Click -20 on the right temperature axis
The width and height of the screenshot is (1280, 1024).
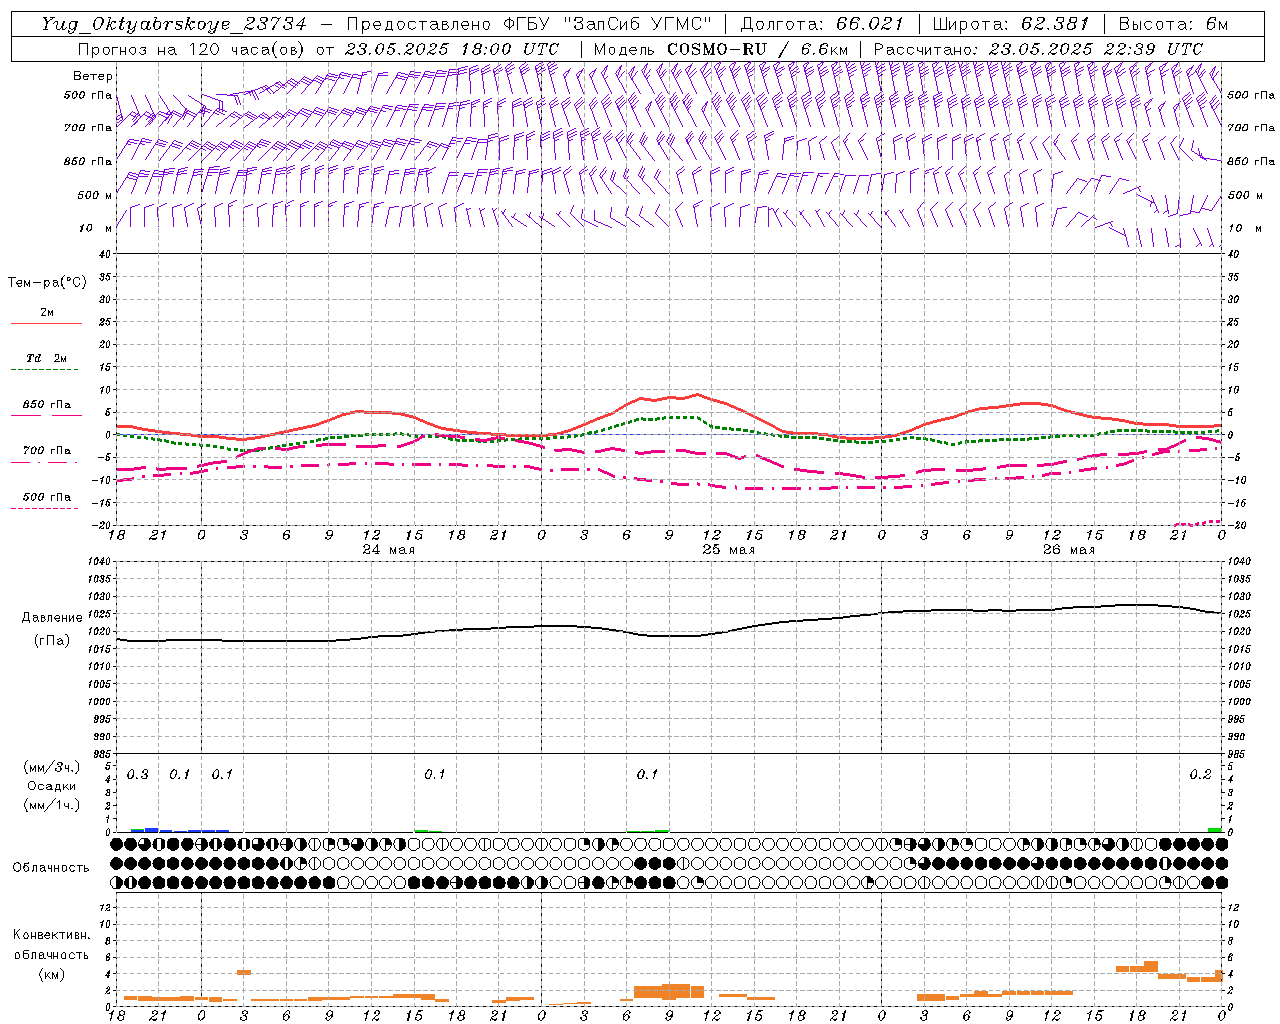[1235, 525]
